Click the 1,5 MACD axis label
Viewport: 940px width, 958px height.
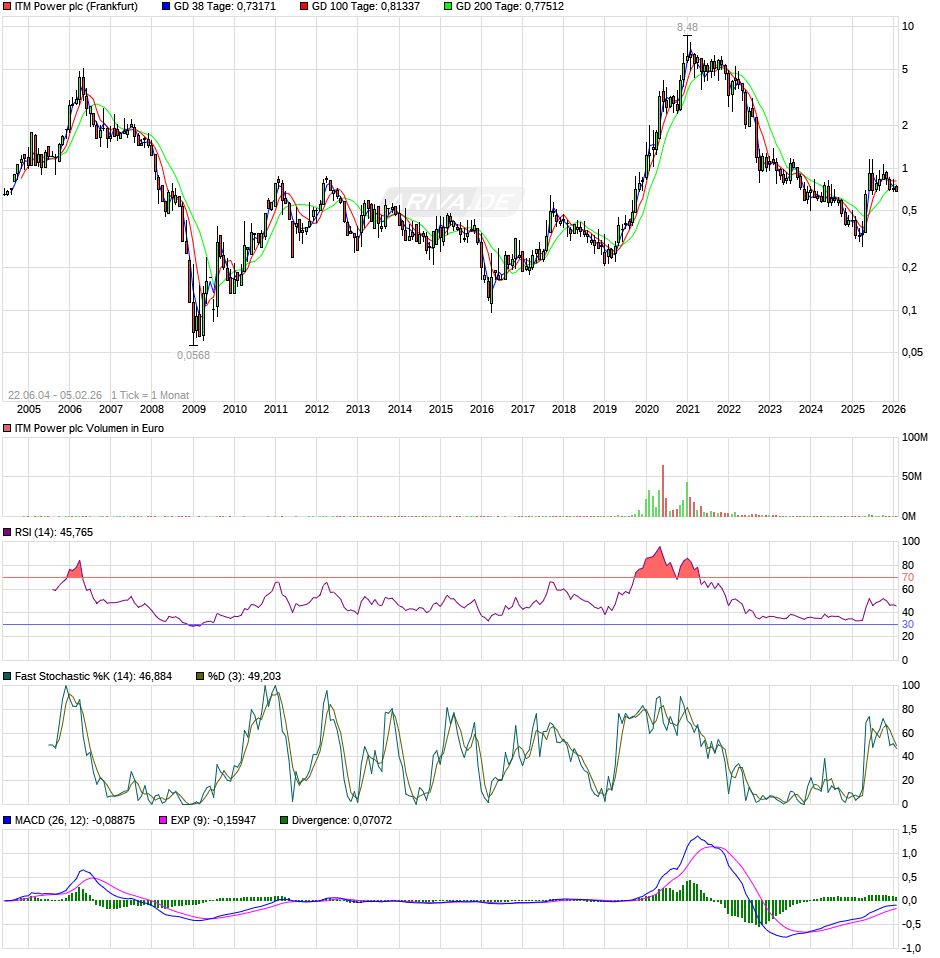coord(909,830)
